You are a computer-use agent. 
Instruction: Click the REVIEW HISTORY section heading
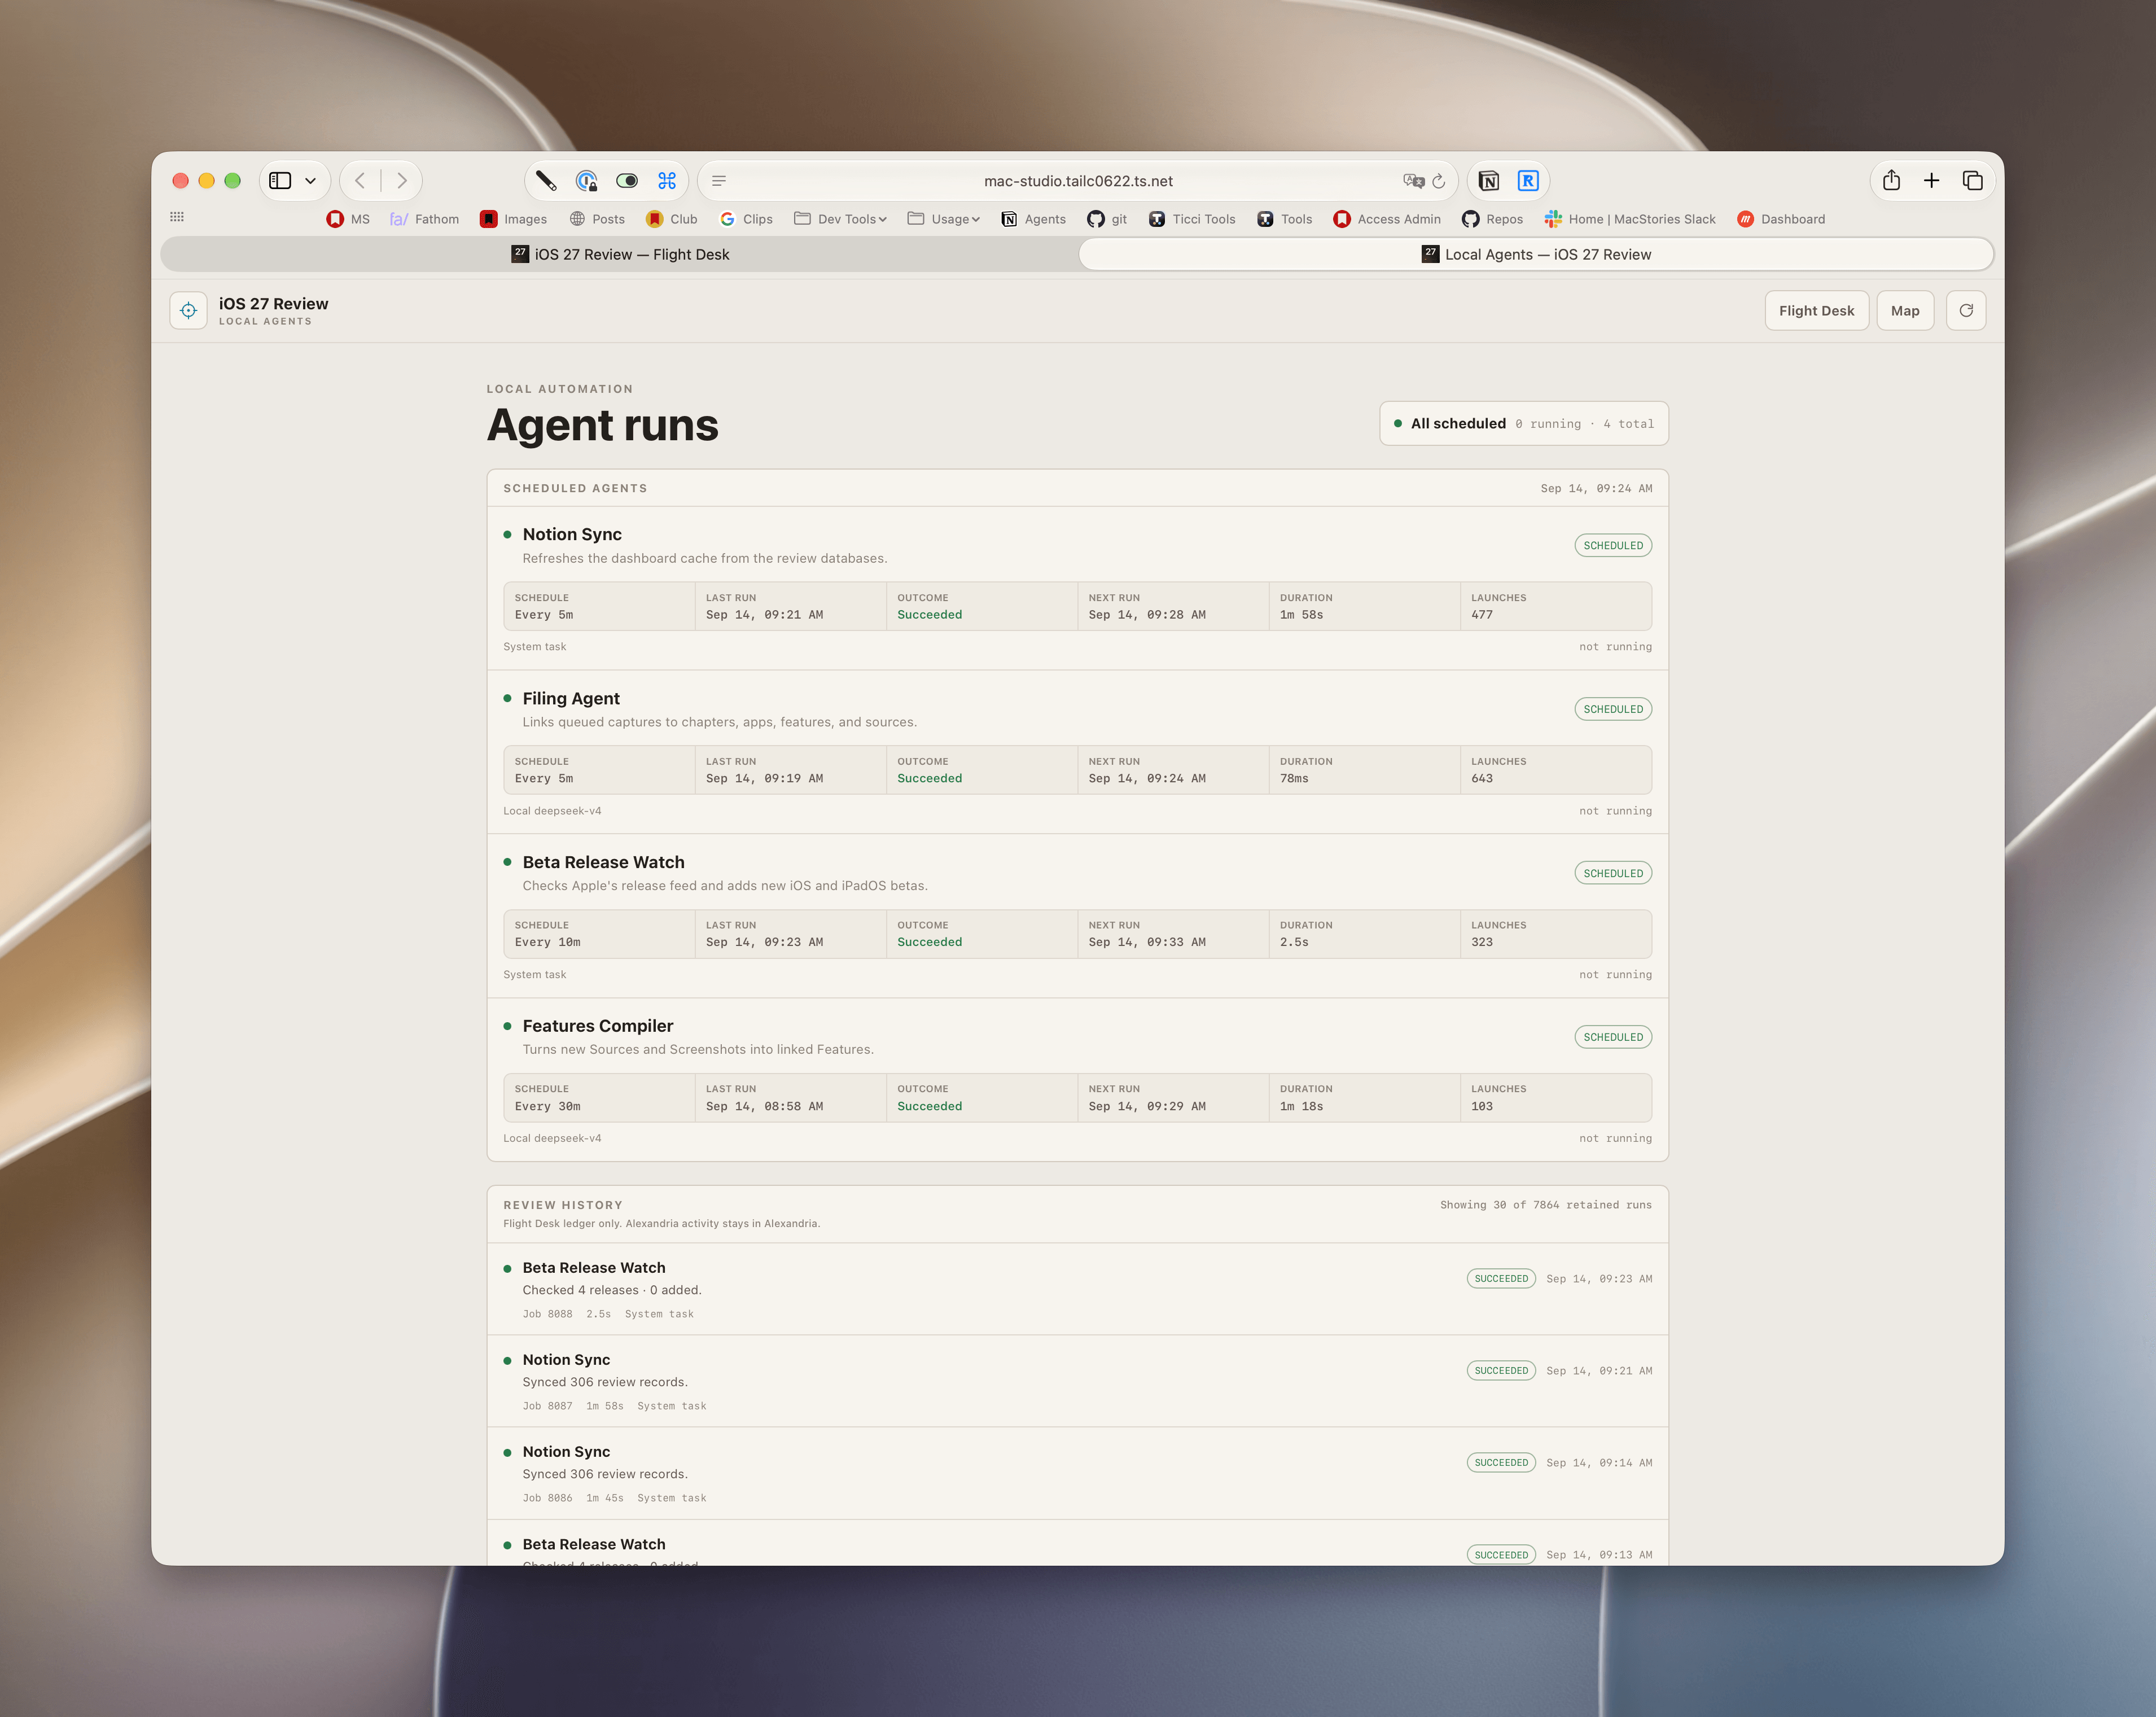[562, 1205]
